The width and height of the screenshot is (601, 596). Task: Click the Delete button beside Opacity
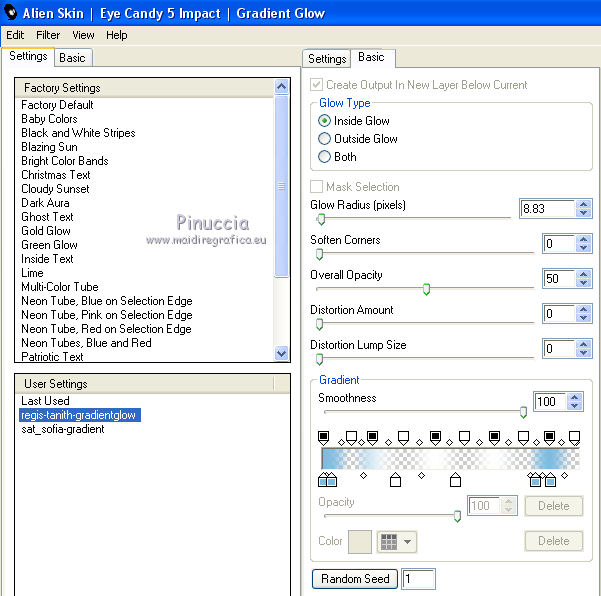pyautogui.click(x=554, y=506)
